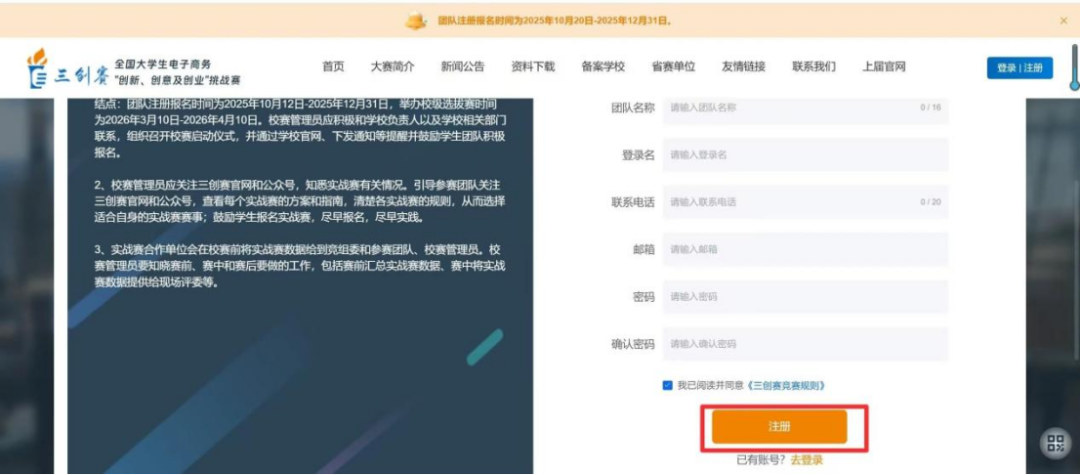Focus the 团队名称 input field

[x=790, y=108]
